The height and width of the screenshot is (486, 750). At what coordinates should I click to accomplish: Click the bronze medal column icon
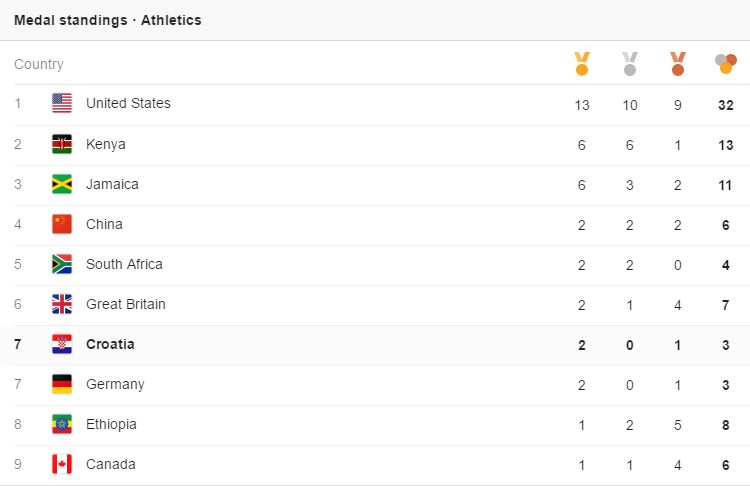tap(678, 64)
